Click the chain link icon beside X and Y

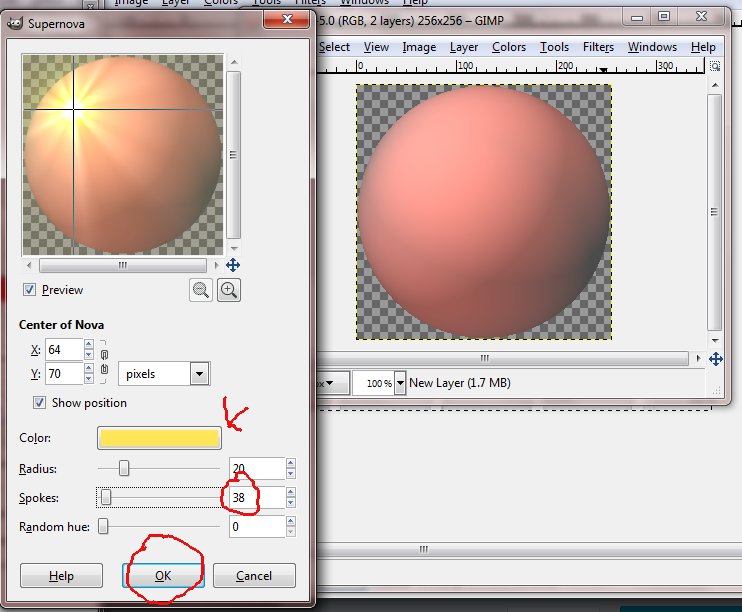(103, 361)
